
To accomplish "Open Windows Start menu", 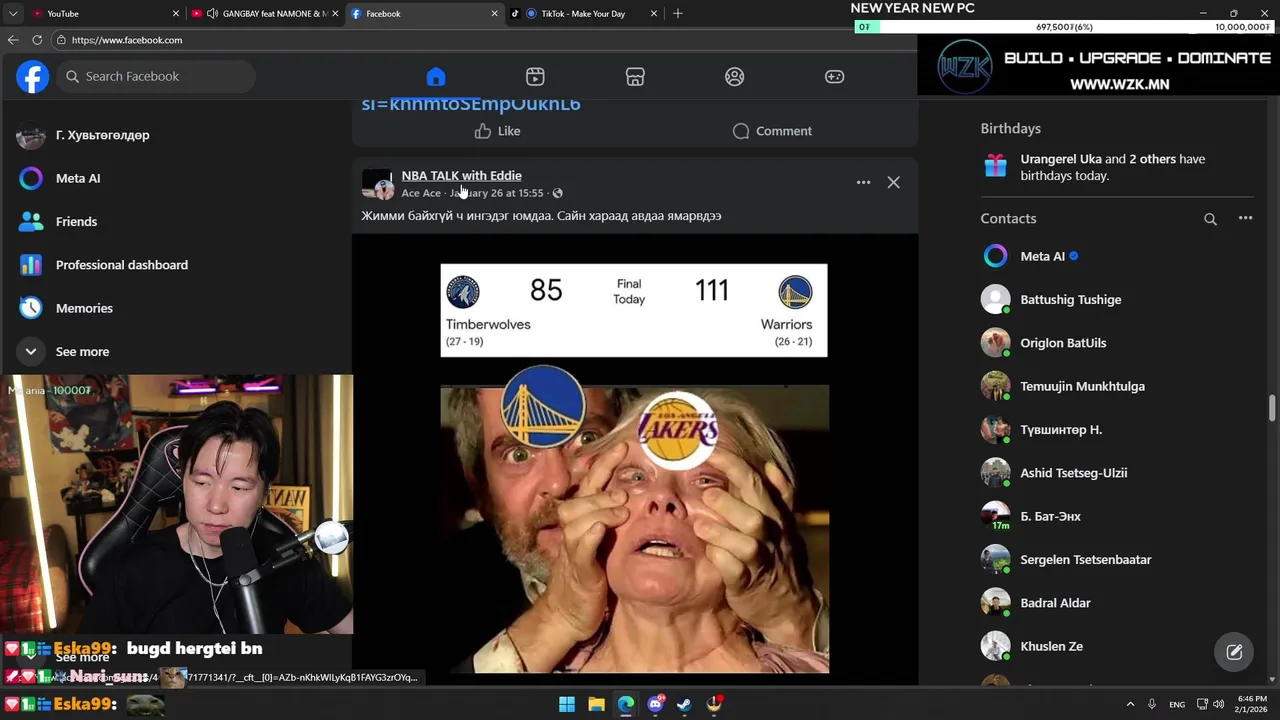I will tap(567, 704).
